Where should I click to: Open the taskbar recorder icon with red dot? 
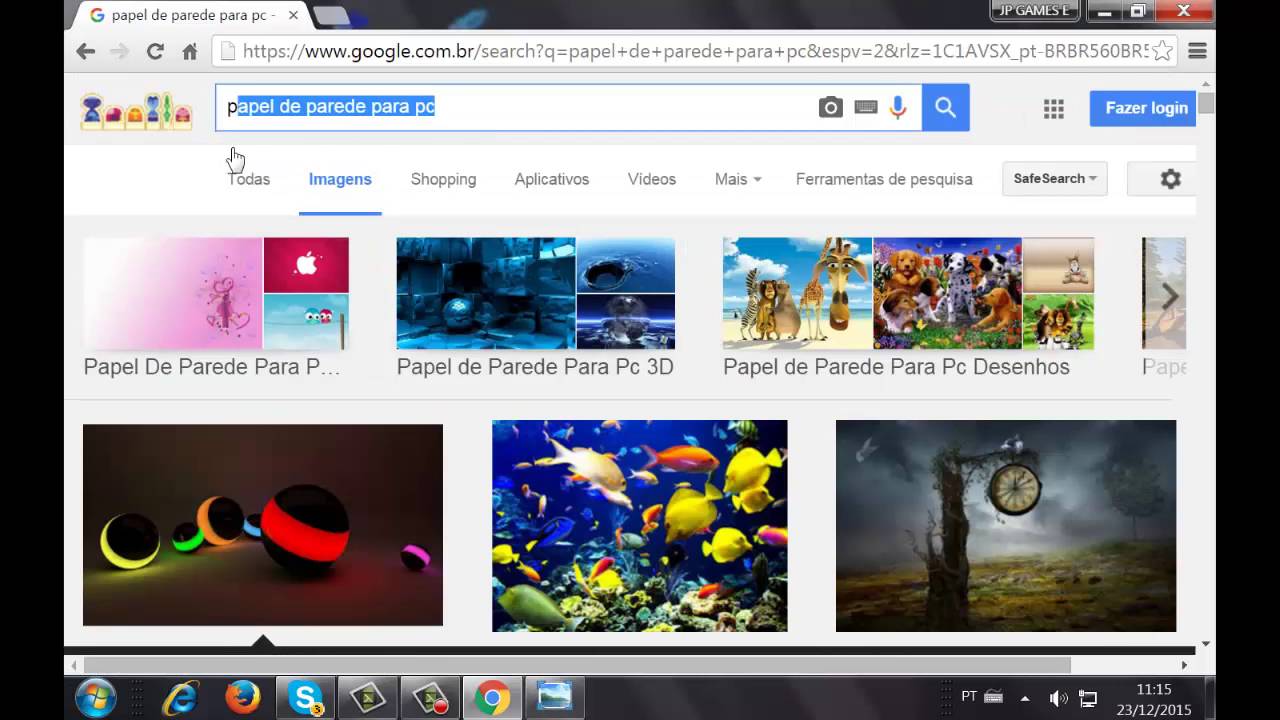(x=430, y=698)
